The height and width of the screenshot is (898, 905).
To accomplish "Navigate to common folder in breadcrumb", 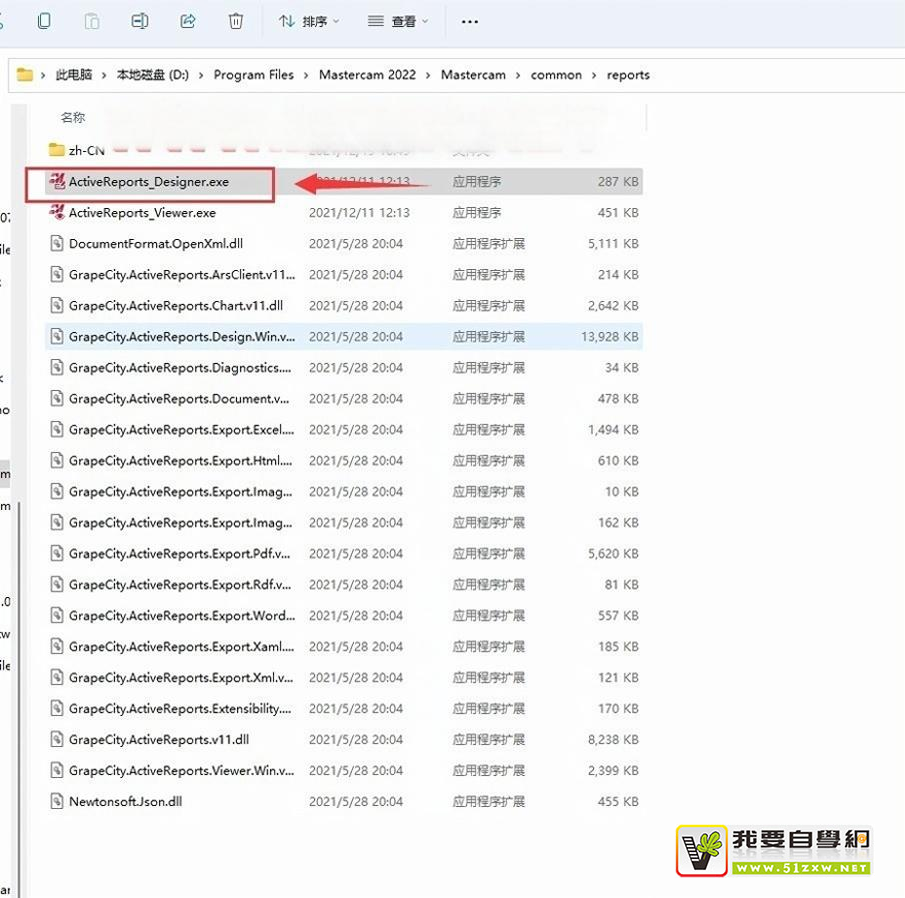I will click(556, 75).
